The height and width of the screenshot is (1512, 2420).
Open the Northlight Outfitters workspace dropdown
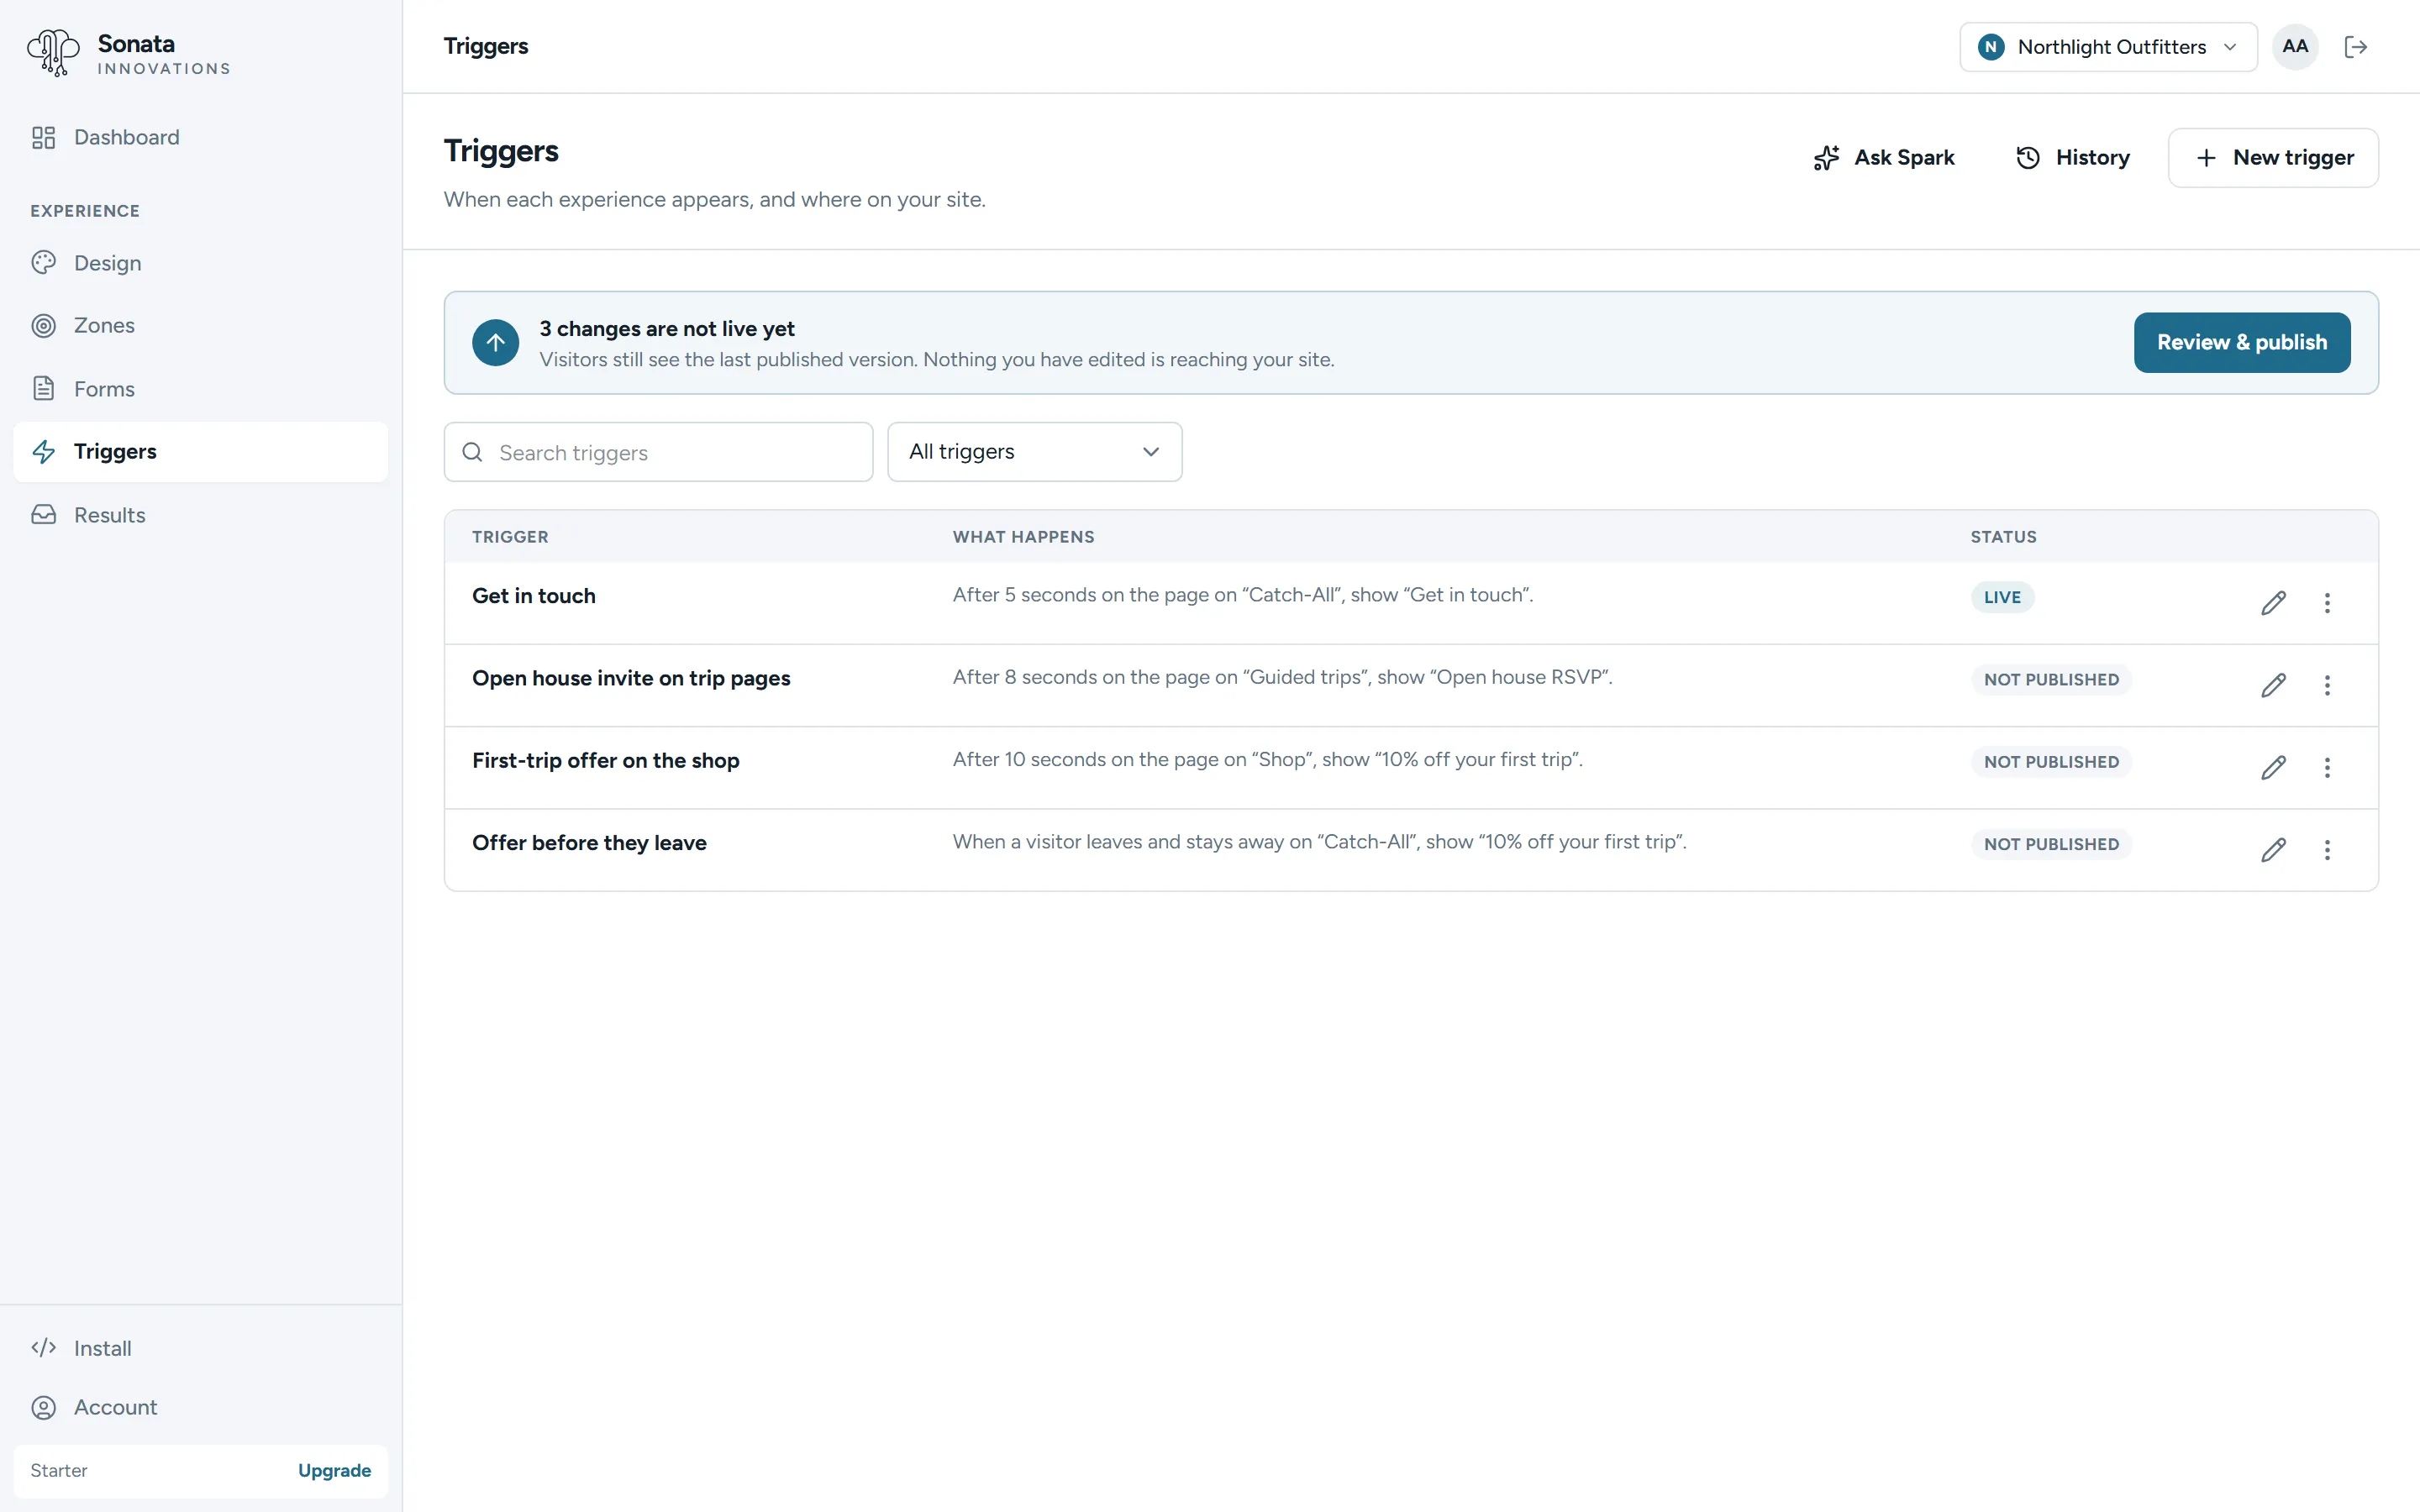(2108, 47)
